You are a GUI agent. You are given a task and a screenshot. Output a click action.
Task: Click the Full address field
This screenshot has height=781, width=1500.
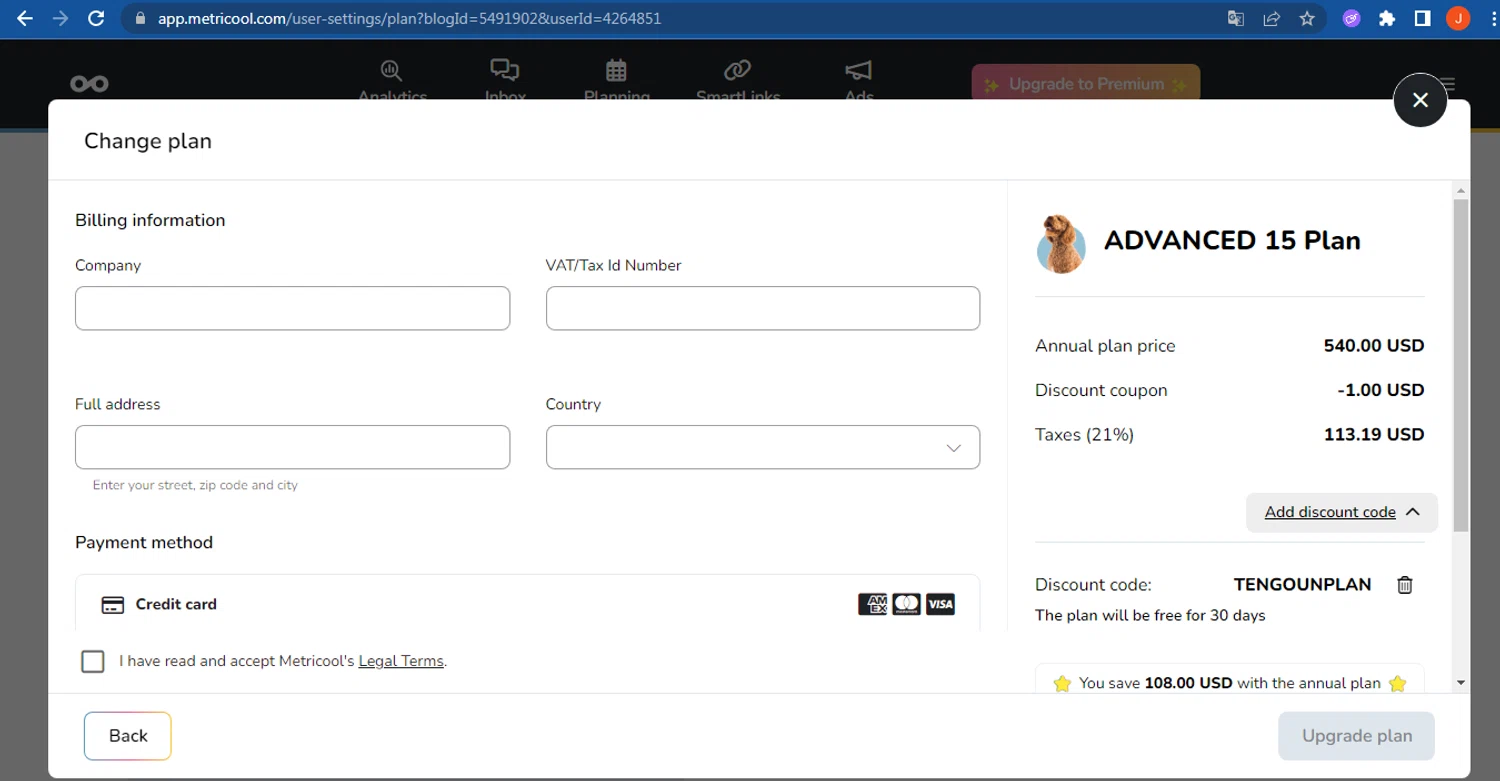292,447
